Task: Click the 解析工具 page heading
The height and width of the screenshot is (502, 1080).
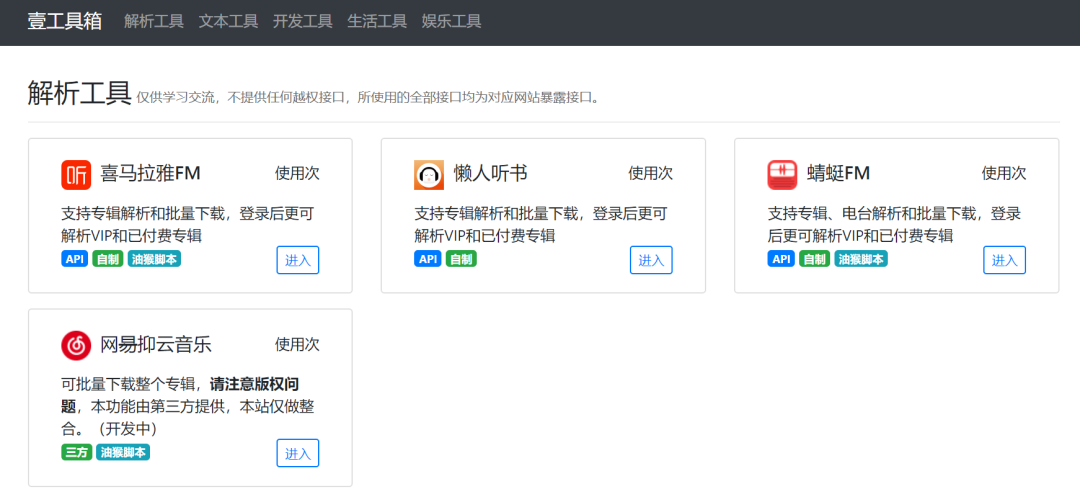Action: pos(79,93)
